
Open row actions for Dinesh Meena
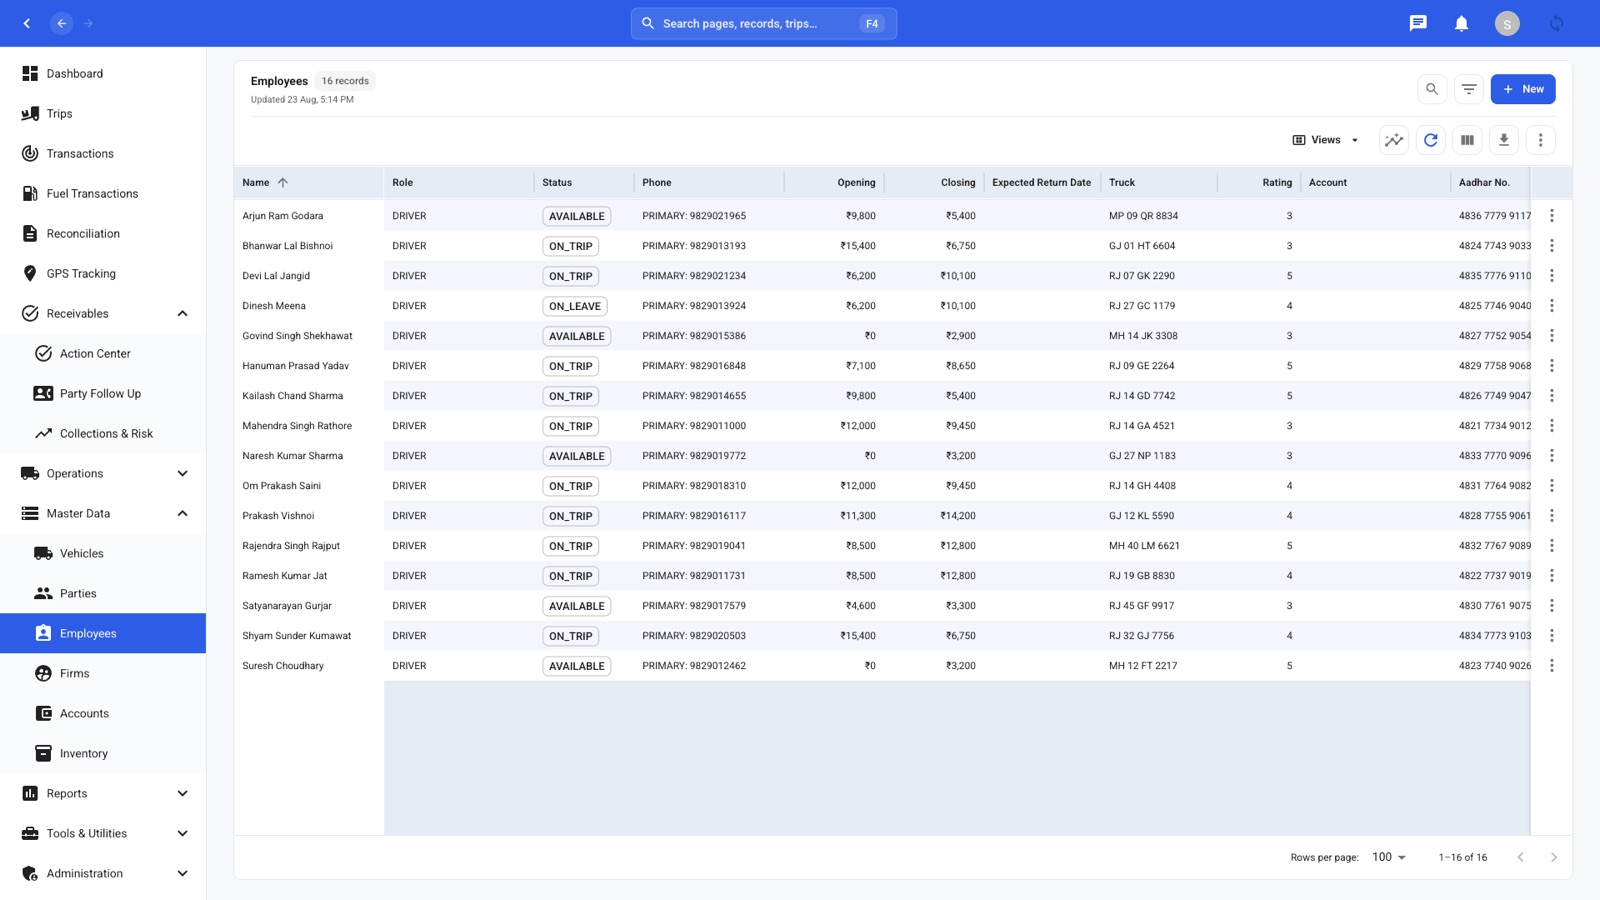click(x=1551, y=306)
